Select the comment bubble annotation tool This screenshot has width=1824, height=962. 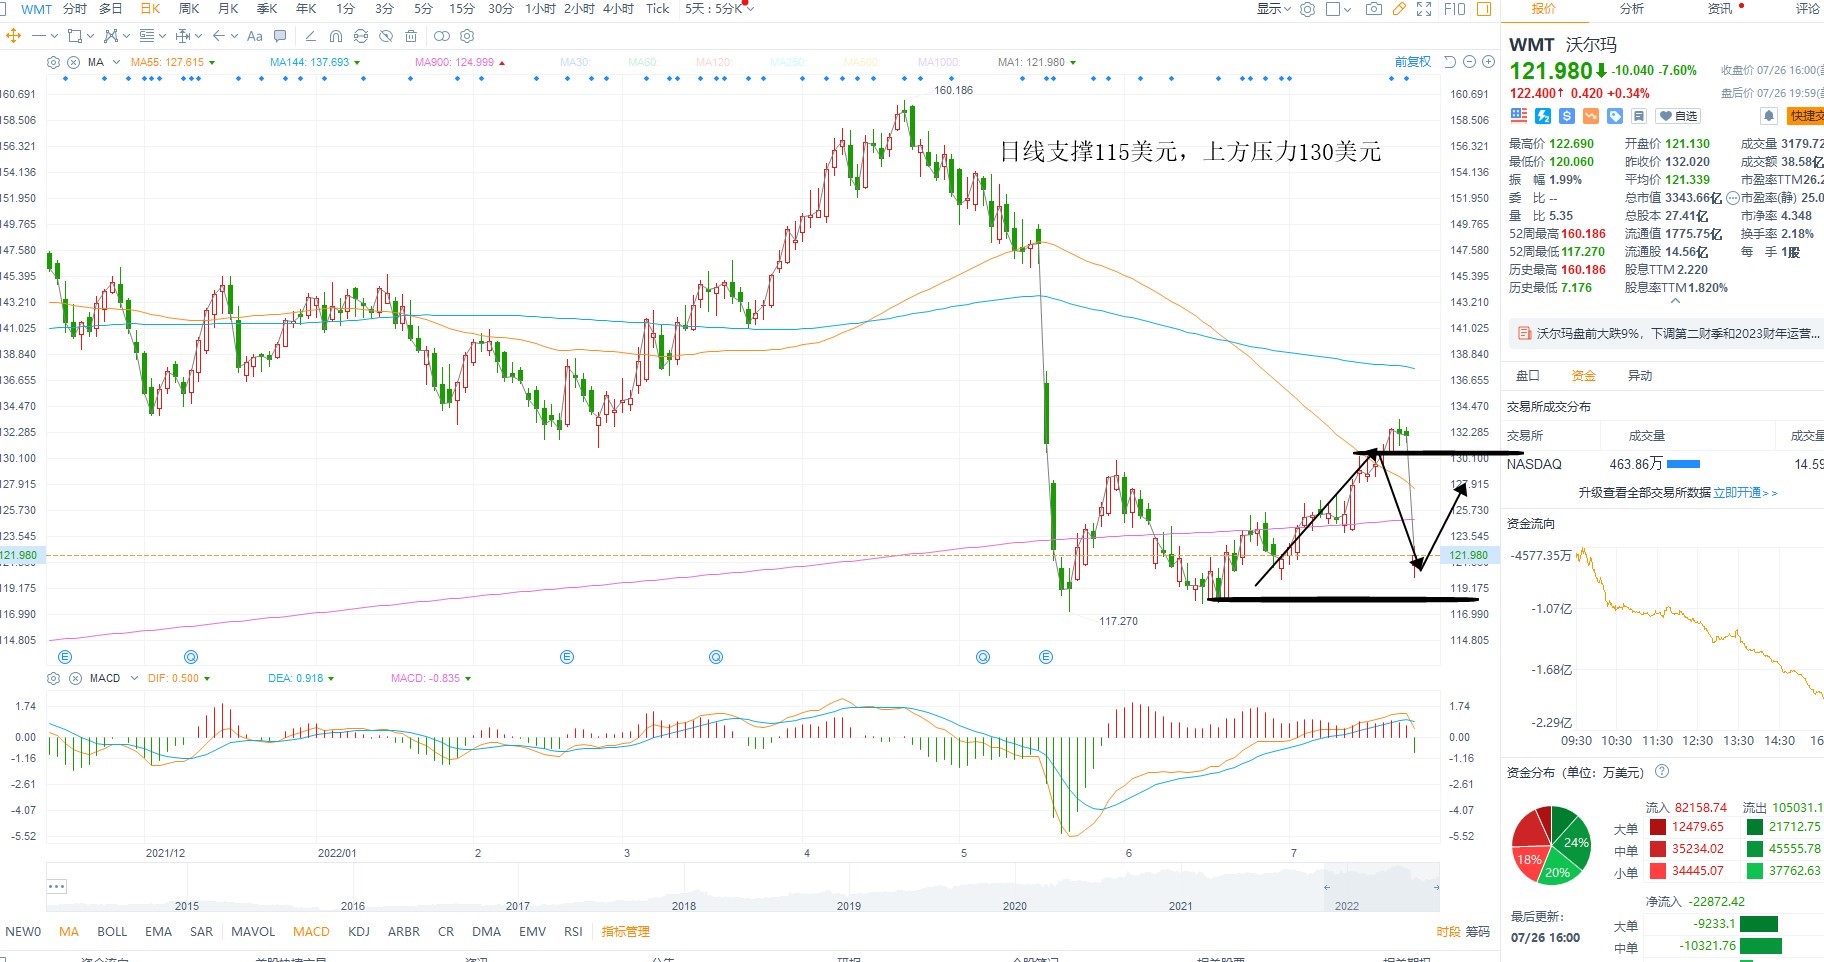[280, 36]
